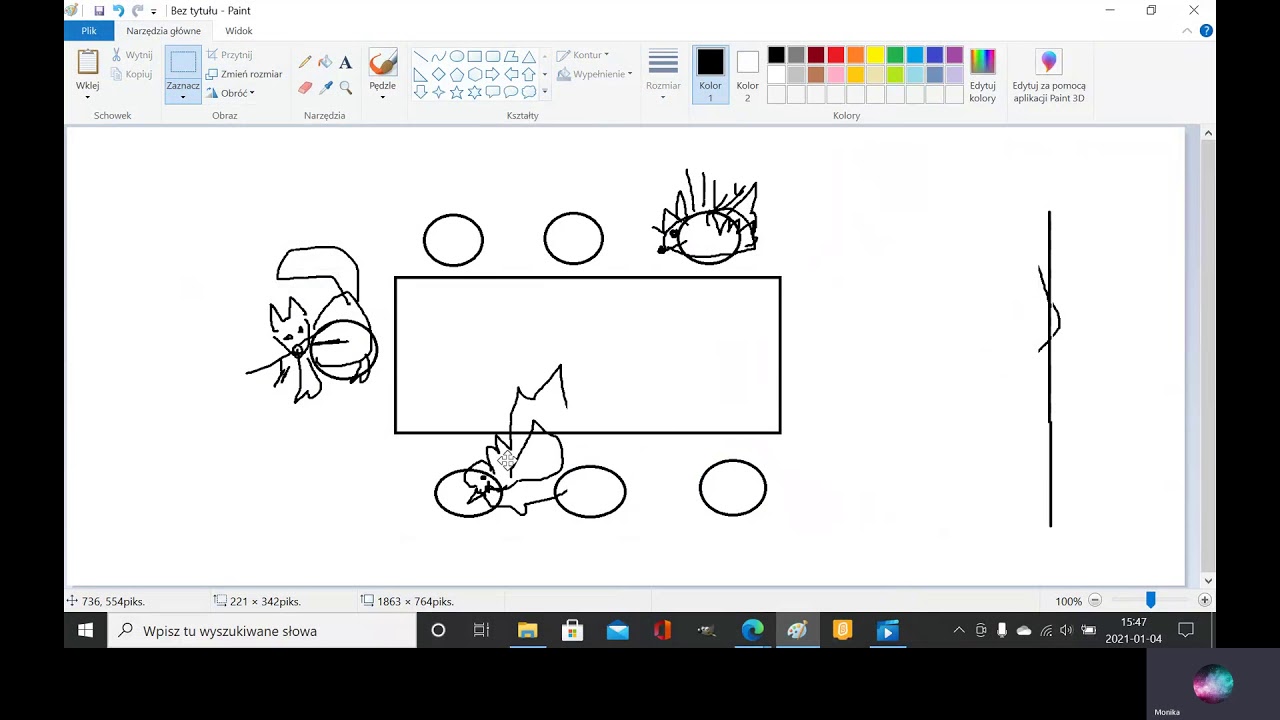Open Paint help question mark icon
Screen dimensions: 1280x720
click(1206, 31)
